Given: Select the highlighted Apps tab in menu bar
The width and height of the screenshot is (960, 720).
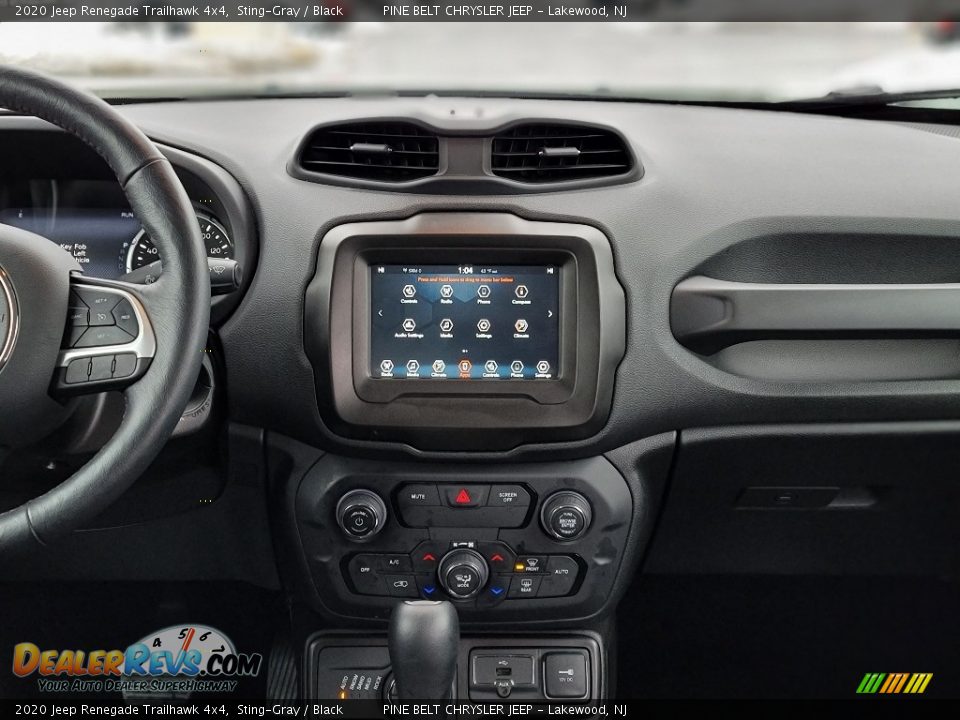Looking at the screenshot, I should pos(465,369).
